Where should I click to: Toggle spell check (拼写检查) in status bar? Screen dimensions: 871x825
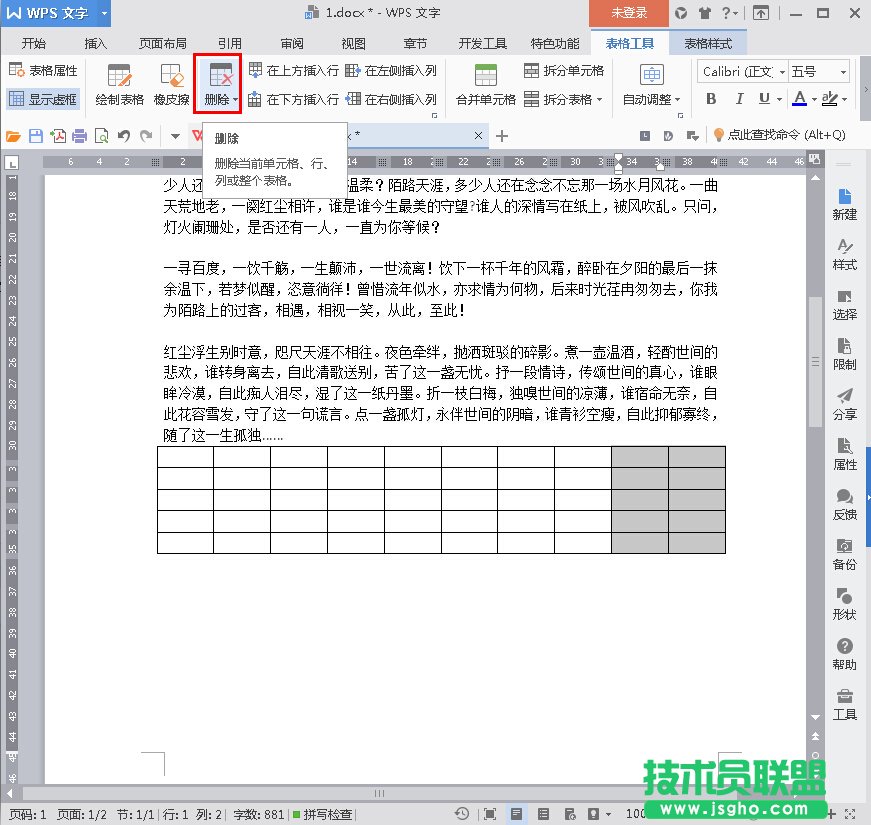click(323, 814)
